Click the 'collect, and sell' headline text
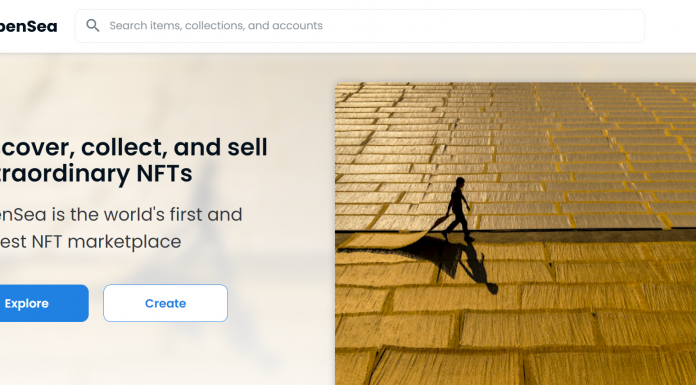696x385 pixels. [174, 147]
